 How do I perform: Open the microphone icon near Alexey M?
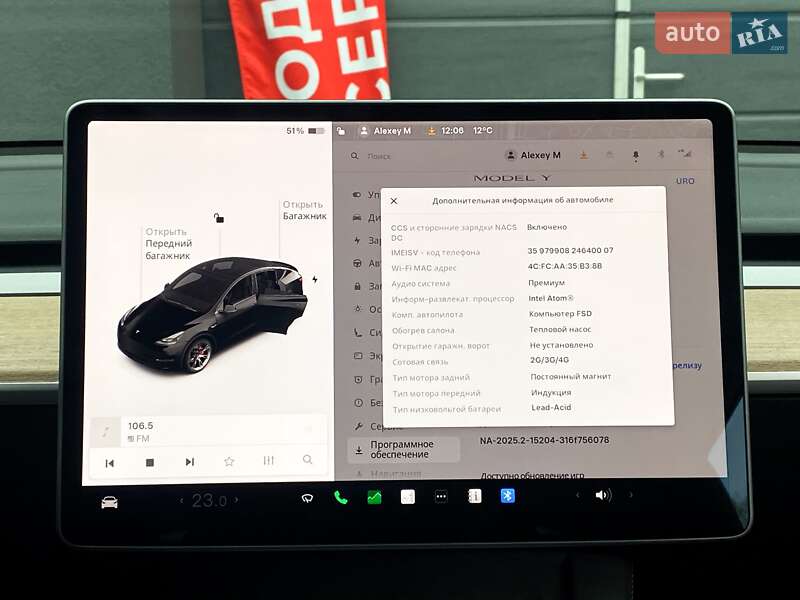tap(635, 155)
